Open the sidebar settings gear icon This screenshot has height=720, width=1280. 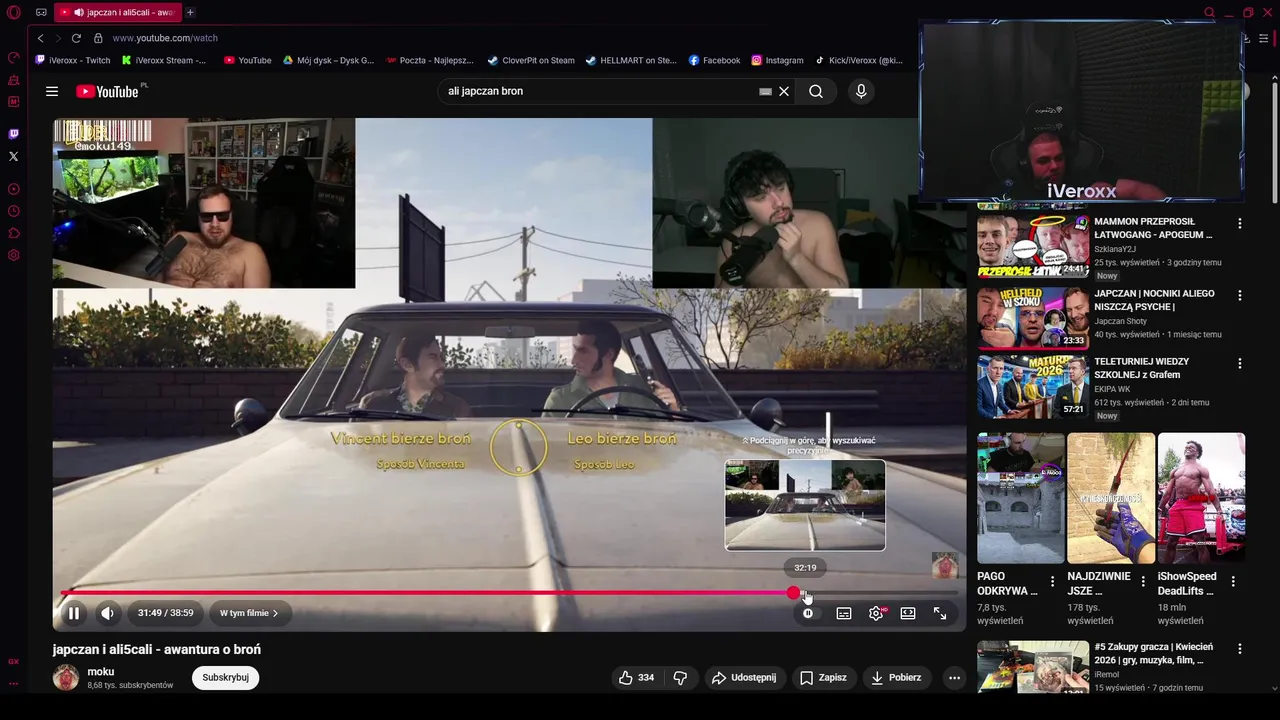(x=14, y=255)
